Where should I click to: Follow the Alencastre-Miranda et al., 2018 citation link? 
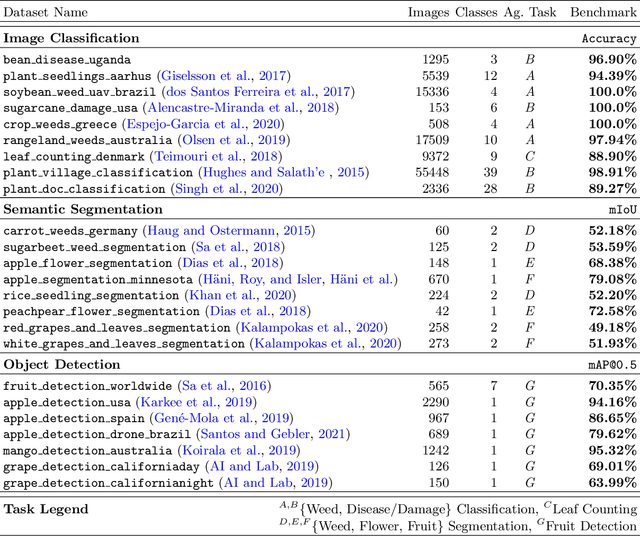pyautogui.click(x=241, y=108)
